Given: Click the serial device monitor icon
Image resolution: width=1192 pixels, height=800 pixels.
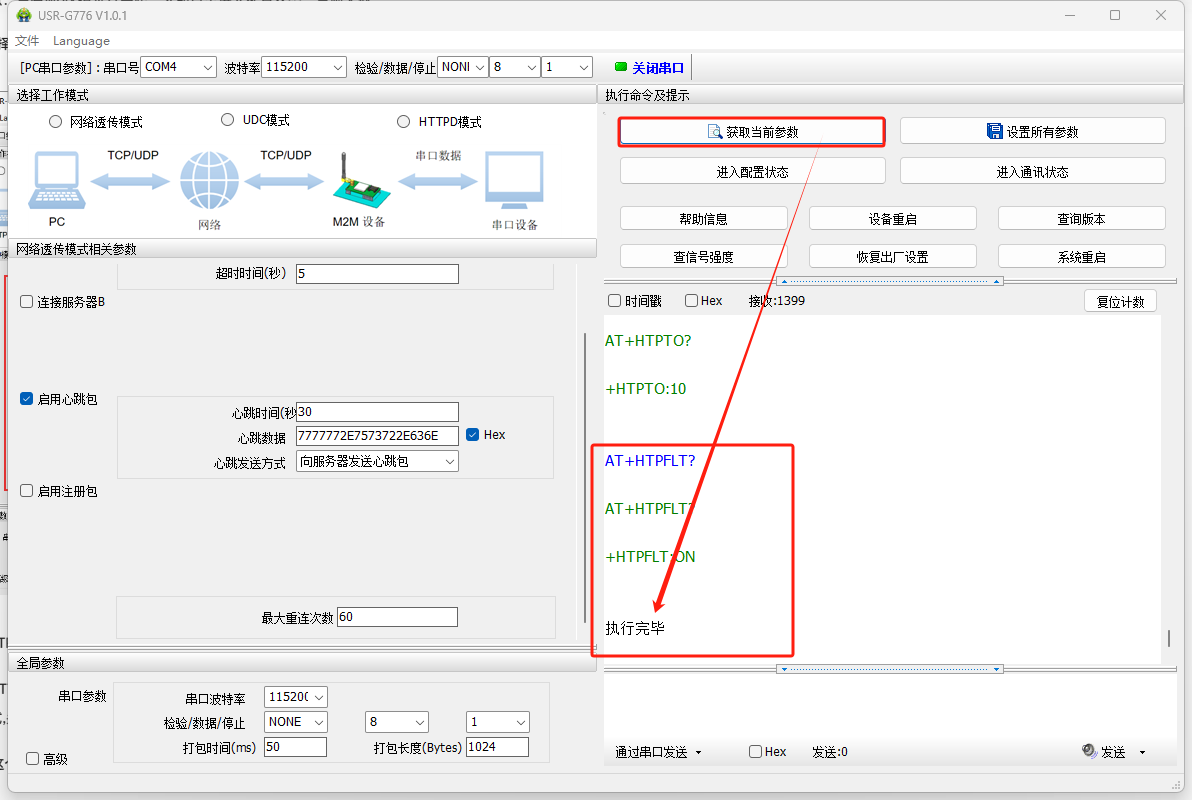Looking at the screenshot, I should point(514,182).
